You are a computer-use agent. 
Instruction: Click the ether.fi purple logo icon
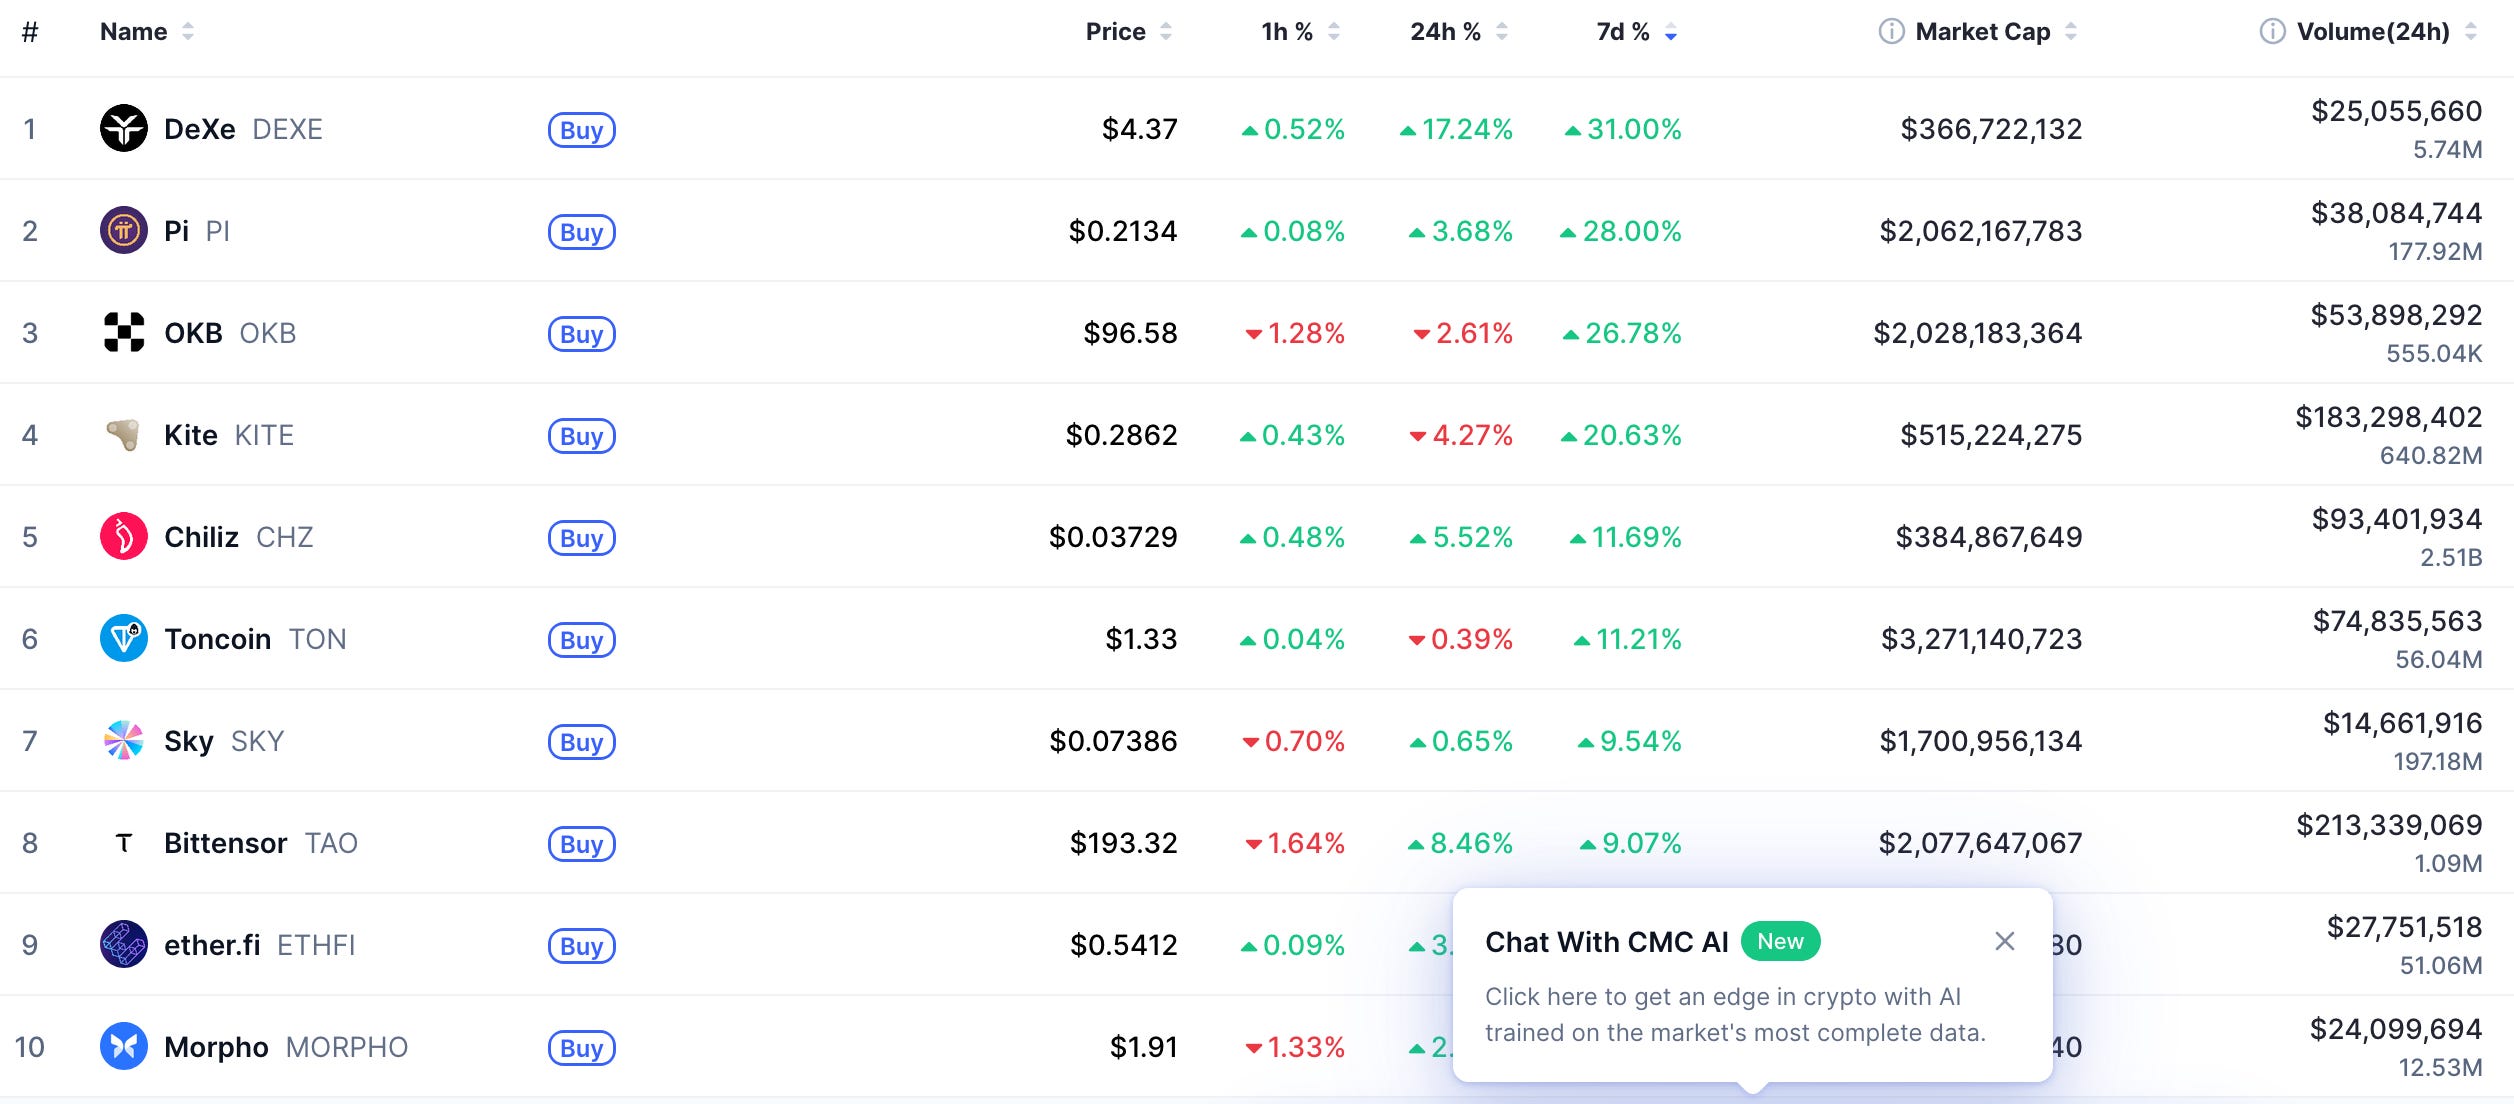(124, 944)
